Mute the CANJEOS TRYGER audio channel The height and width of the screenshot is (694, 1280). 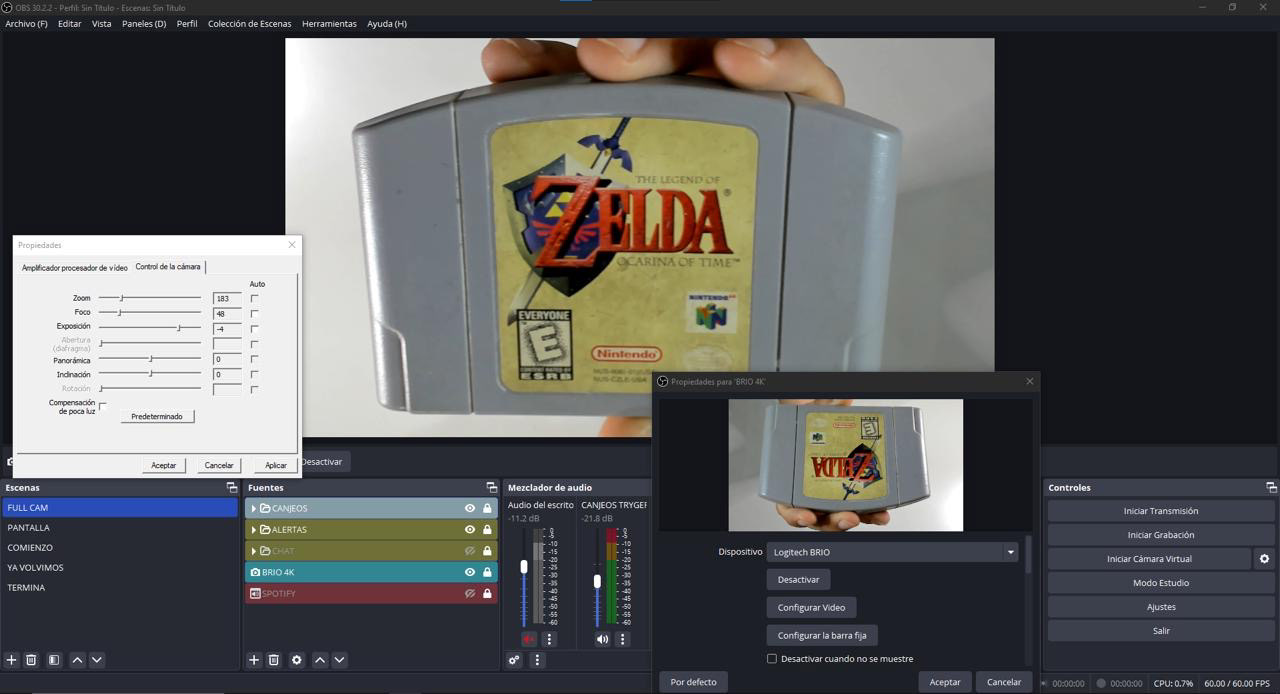tap(602, 639)
